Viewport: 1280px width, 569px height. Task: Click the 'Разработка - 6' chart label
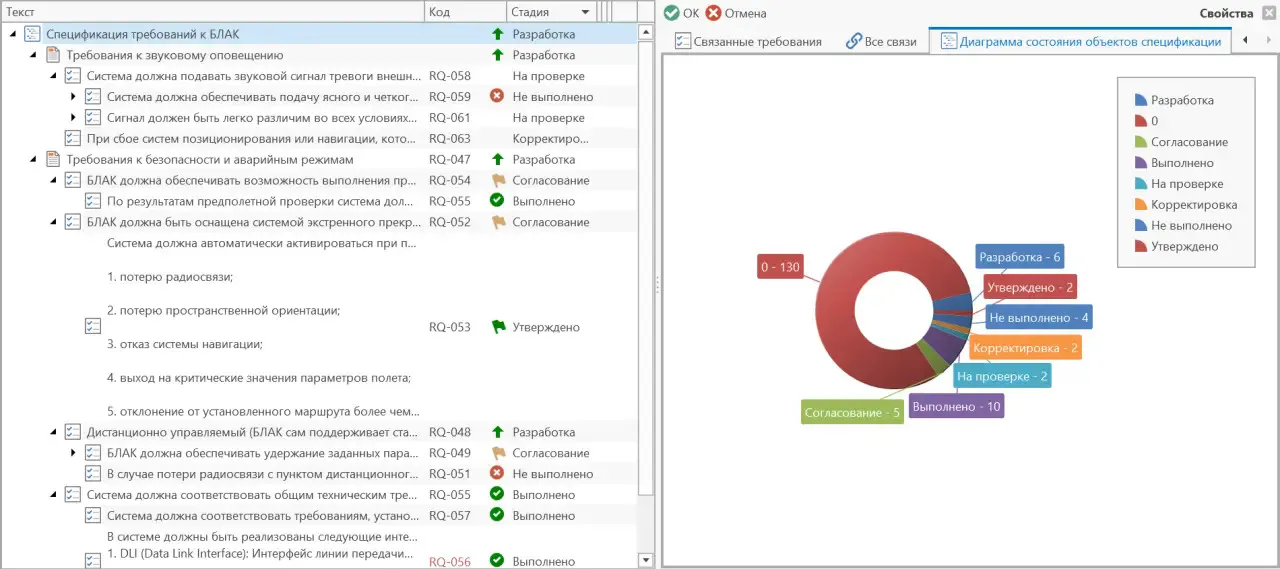pos(1019,257)
